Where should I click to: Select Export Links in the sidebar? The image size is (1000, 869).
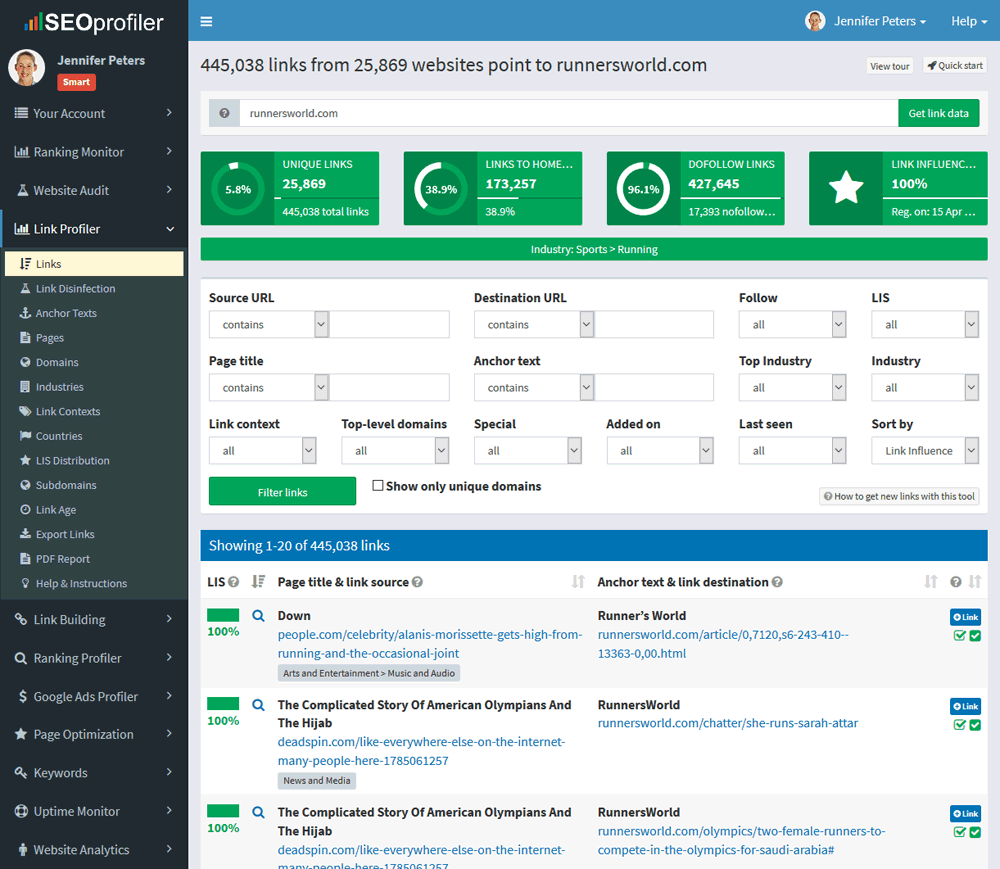65,534
